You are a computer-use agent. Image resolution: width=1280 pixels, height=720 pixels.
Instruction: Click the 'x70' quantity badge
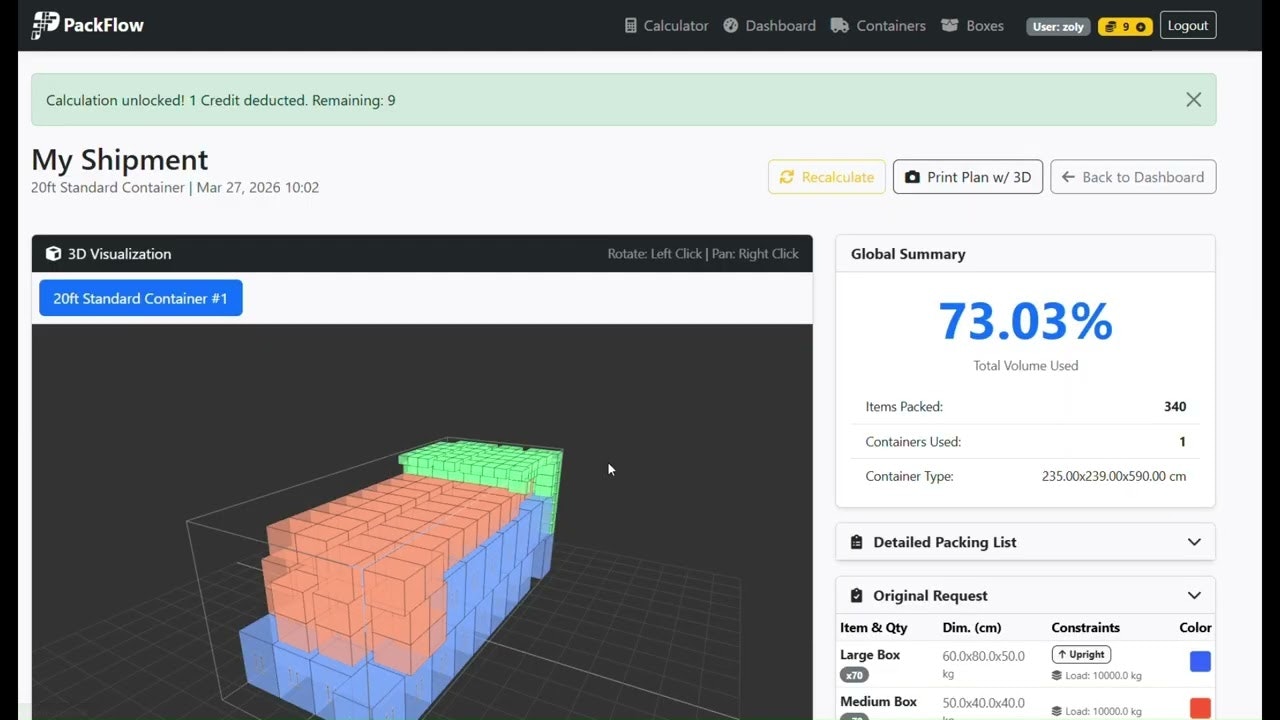[854, 675]
